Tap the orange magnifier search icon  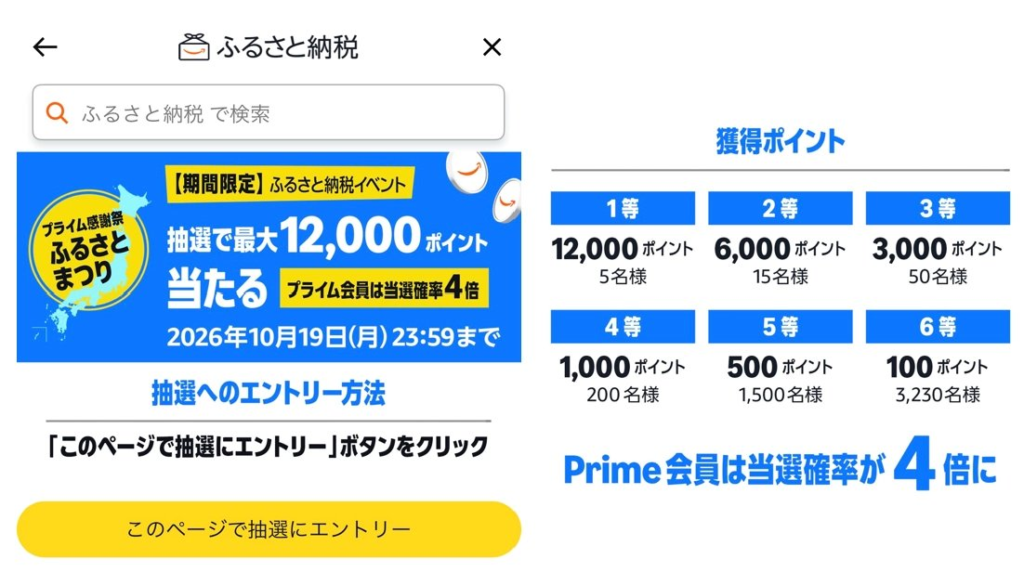click(x=57, y=113)
